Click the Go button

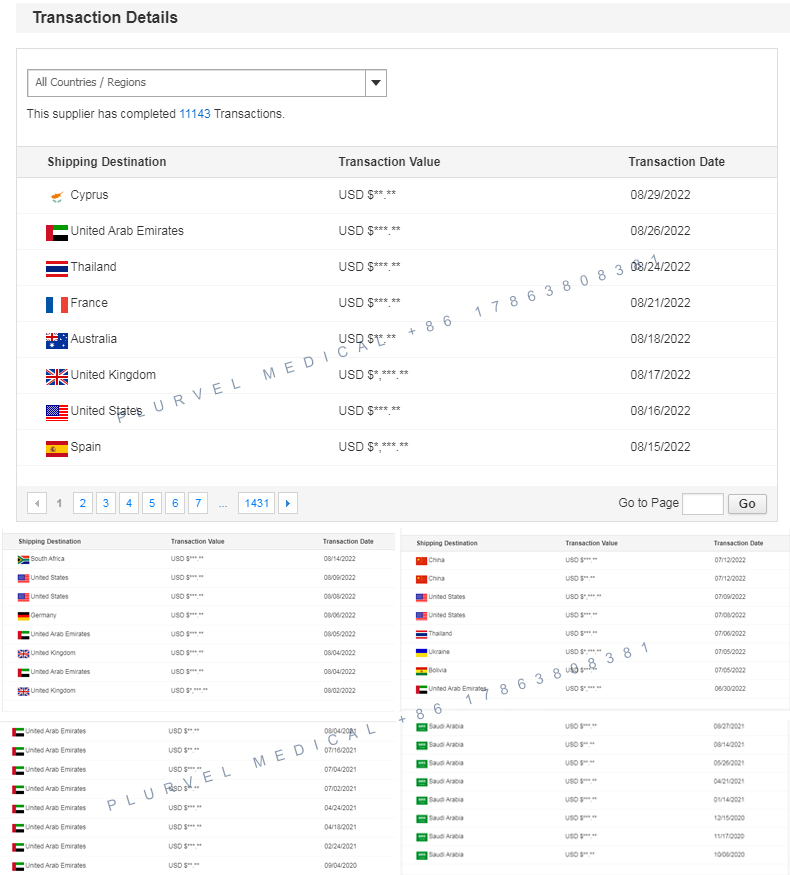tap(747, 504)
